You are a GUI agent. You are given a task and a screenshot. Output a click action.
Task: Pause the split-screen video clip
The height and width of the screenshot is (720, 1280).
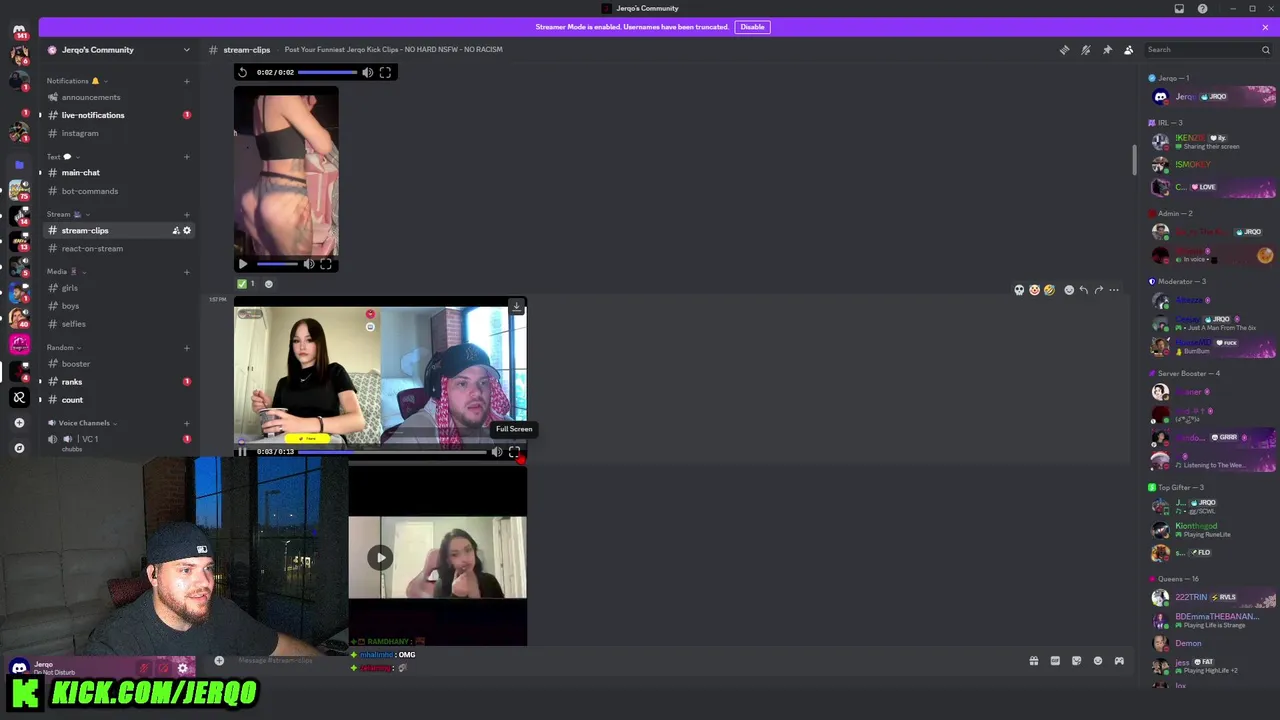pyautogui.click(x=242, y=452)
